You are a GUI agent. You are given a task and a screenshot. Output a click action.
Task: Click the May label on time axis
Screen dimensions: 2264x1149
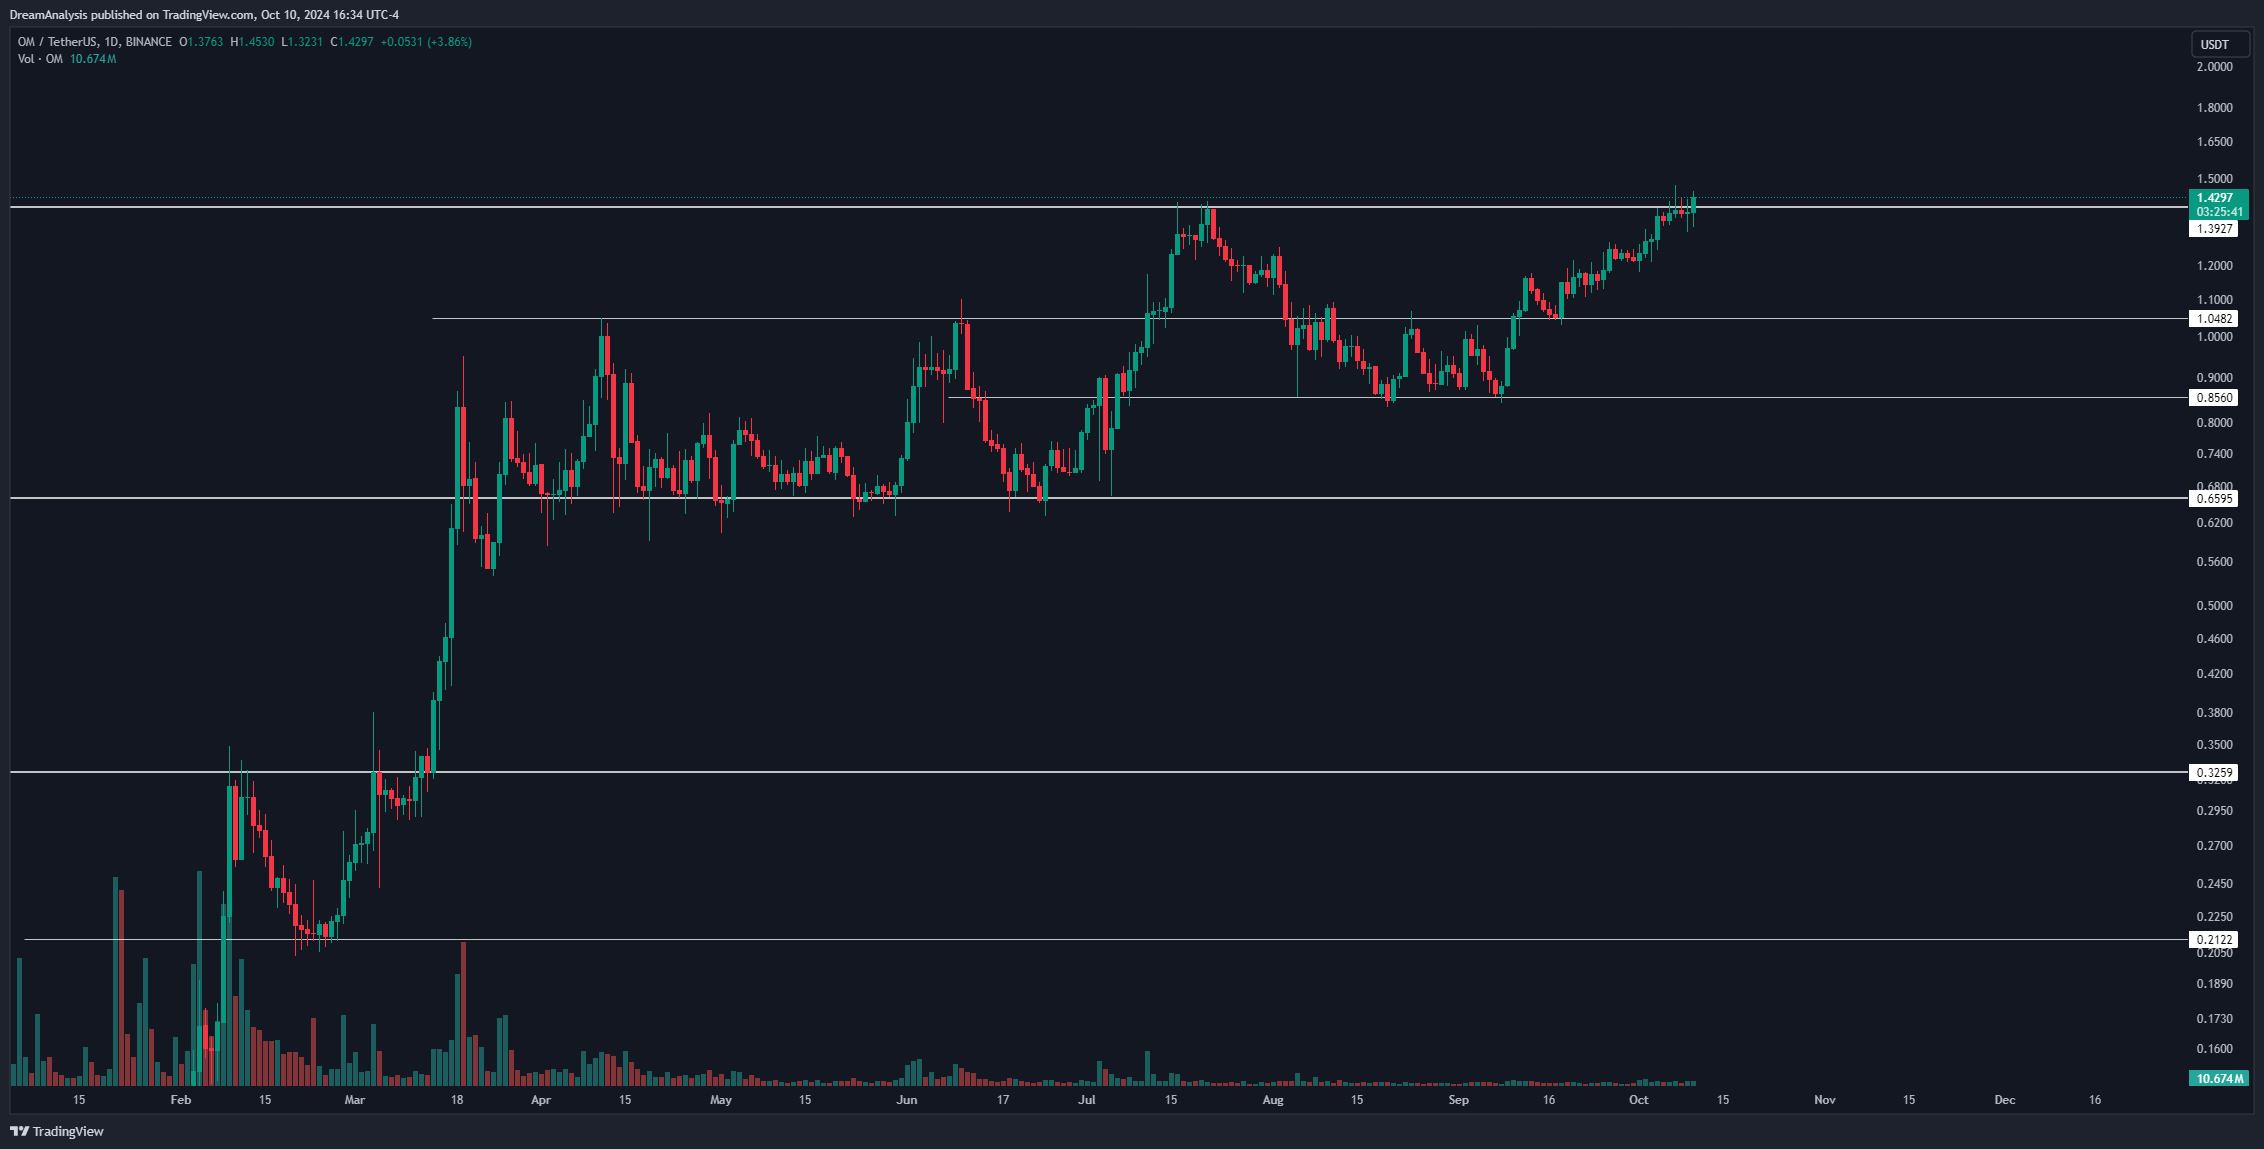pyautogui.click(x=720, y=1100)
